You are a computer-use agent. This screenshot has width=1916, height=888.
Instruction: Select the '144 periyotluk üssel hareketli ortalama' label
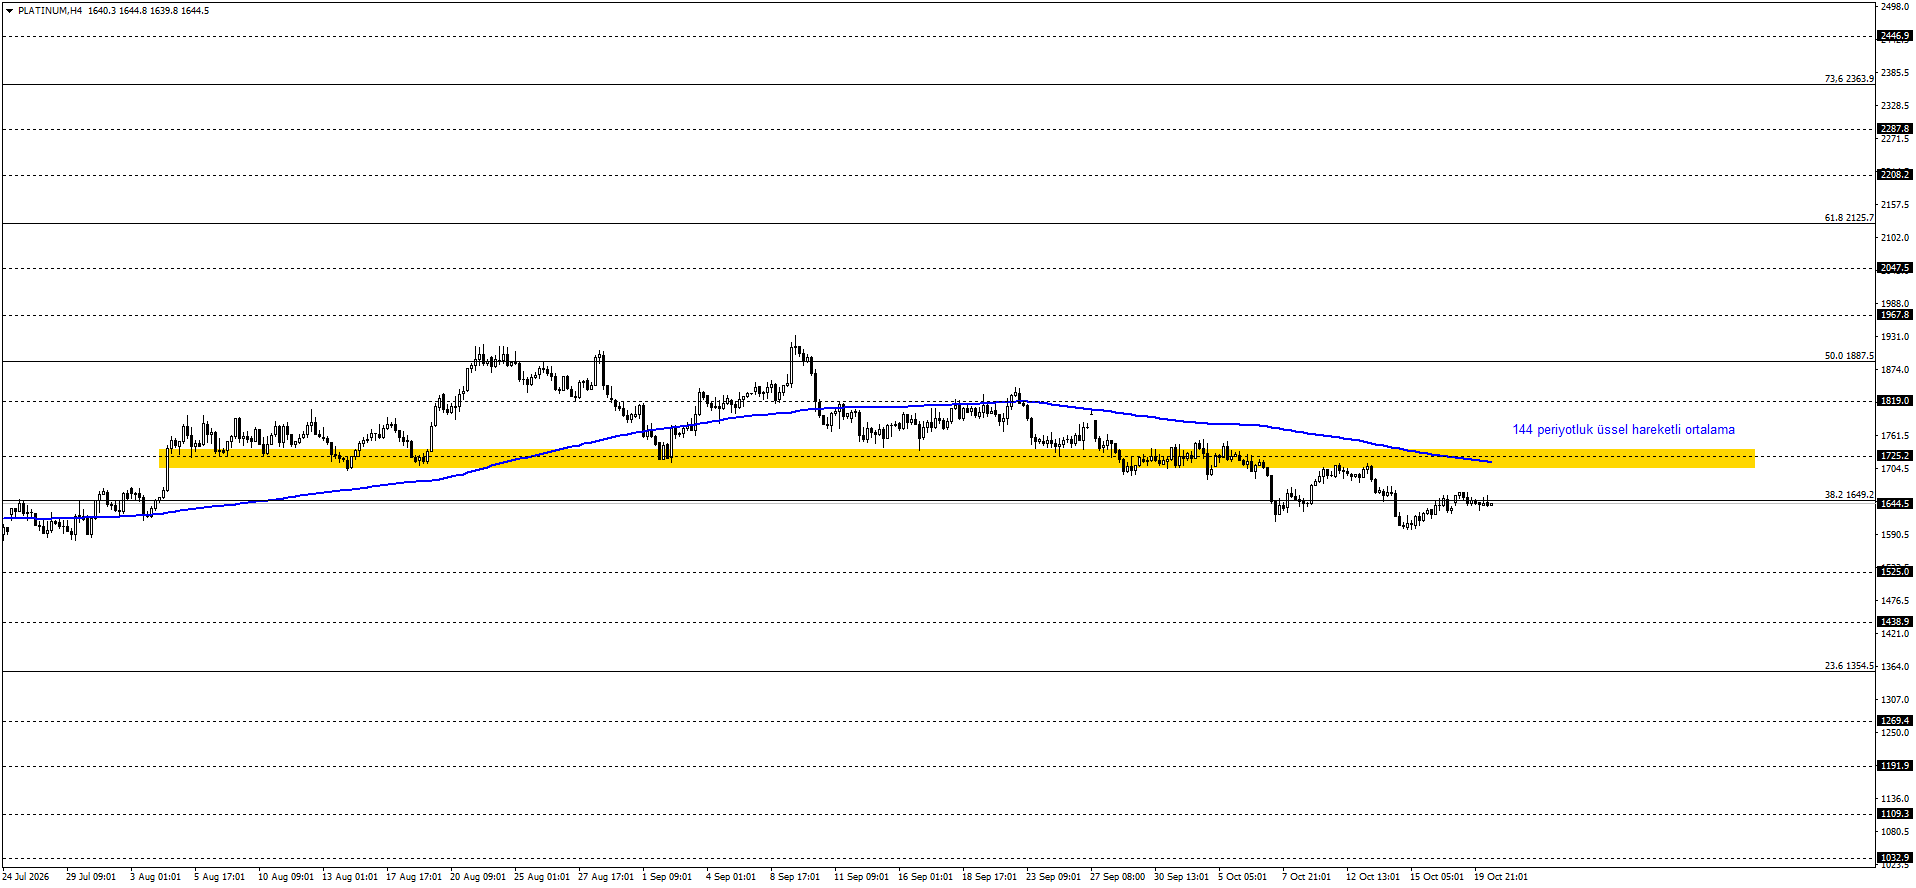[x=1623, y=430]
